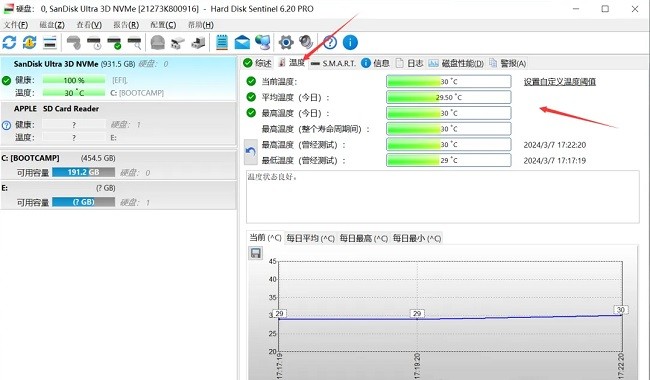Open the 报告(R) menu
650x380 pixels.
[126, 25]
